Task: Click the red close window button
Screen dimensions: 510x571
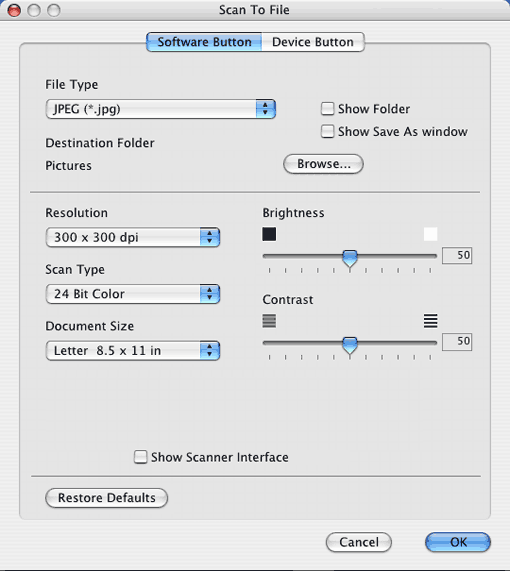Action: click(14, 10)
